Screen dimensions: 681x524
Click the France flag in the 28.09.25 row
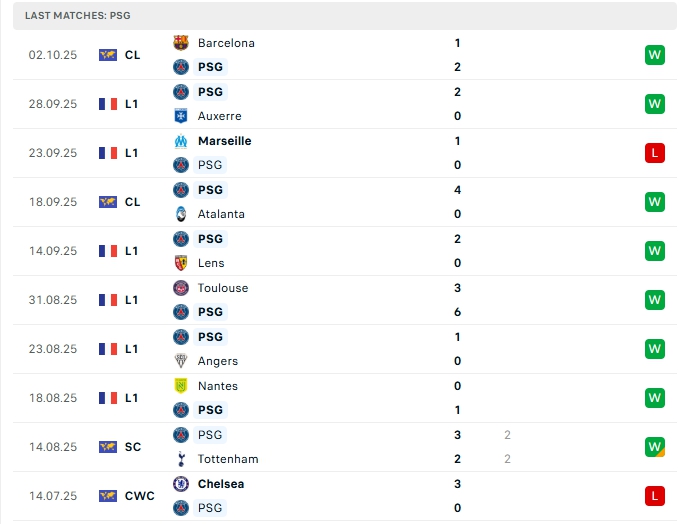pos(108,104)
